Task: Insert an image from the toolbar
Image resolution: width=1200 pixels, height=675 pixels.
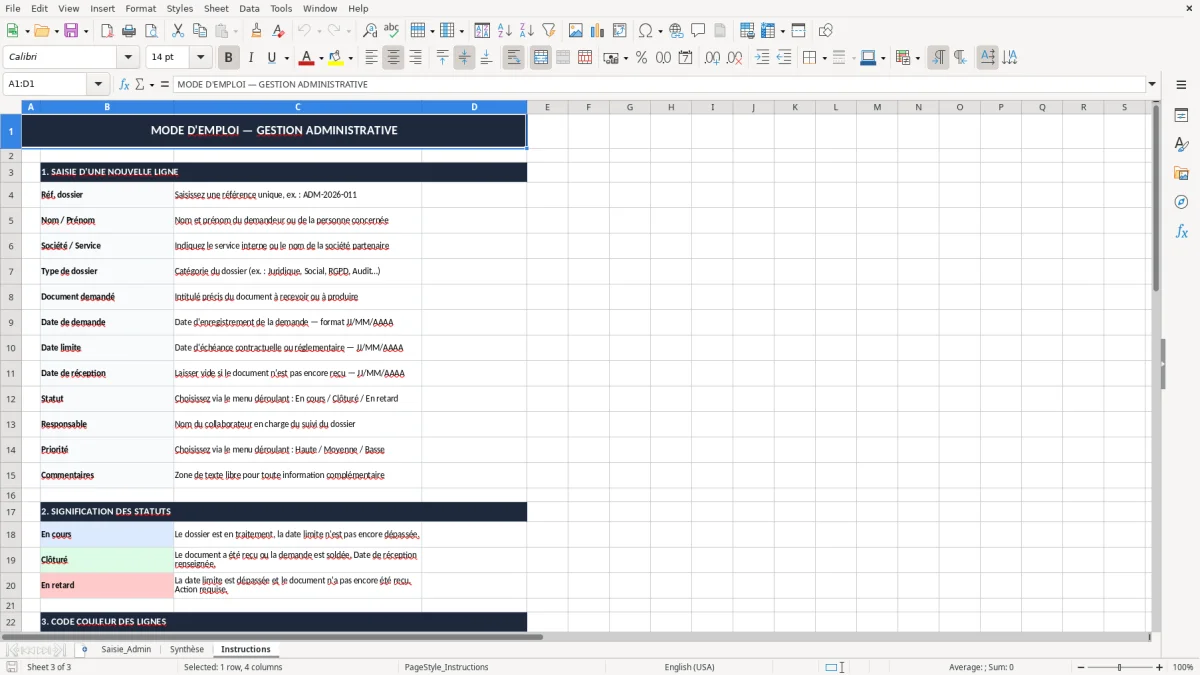Action: (576, 31)
